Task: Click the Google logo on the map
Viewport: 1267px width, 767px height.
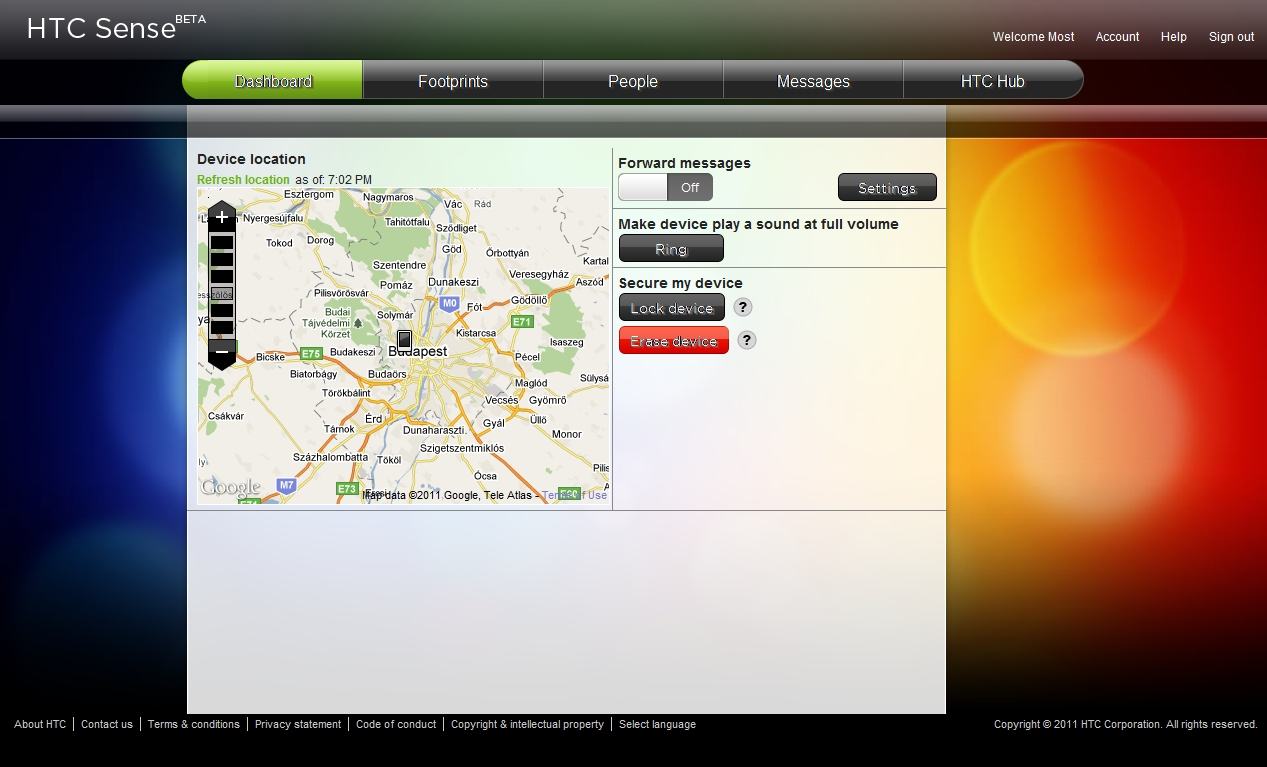Action: [230, 487]
